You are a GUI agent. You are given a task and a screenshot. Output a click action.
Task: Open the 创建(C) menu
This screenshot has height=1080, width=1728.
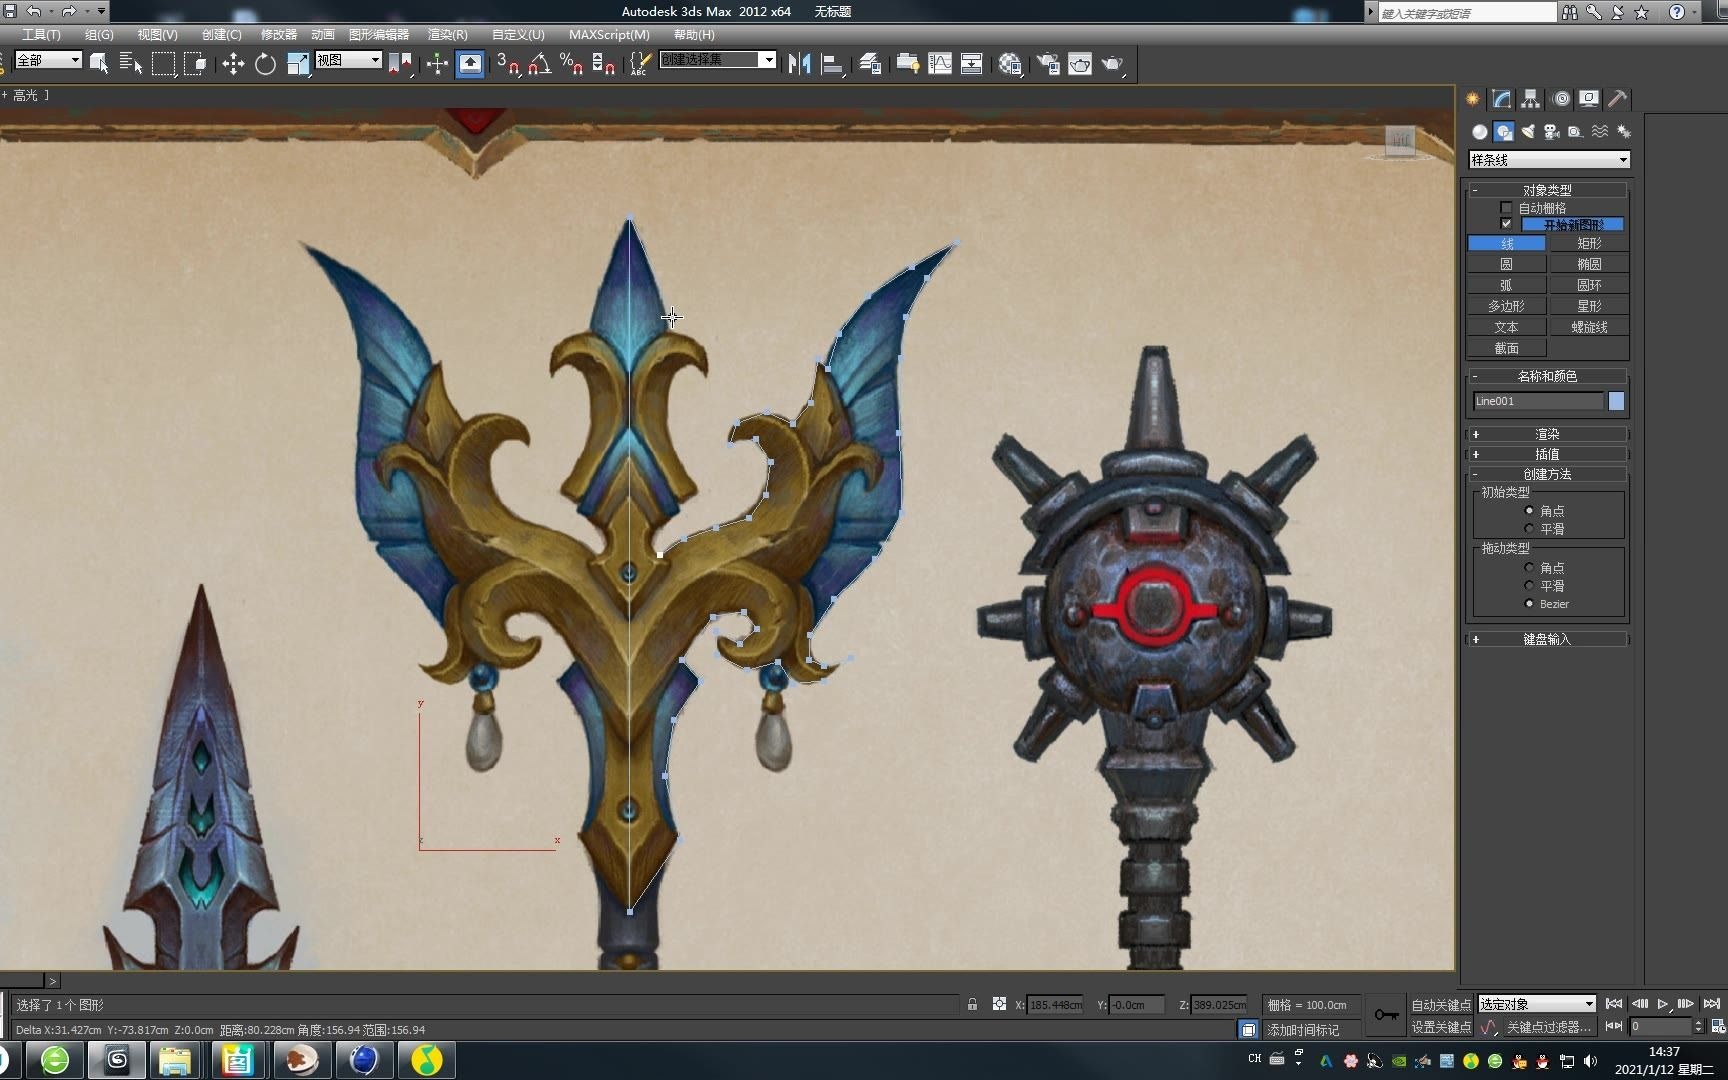click(221, 34)
